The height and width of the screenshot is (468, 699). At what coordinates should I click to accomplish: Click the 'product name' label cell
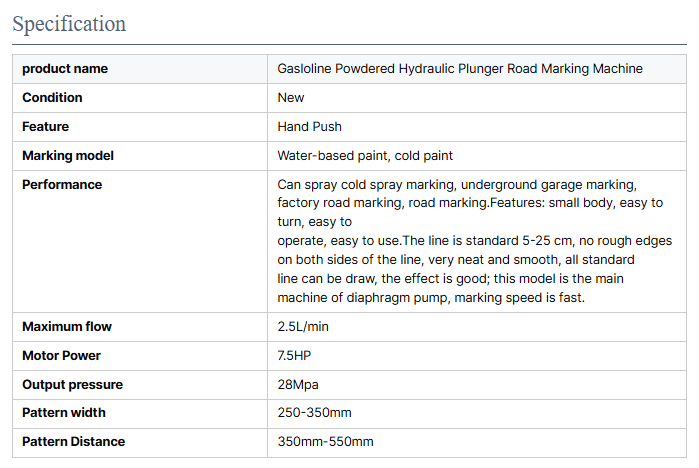[x=65, y=69]
